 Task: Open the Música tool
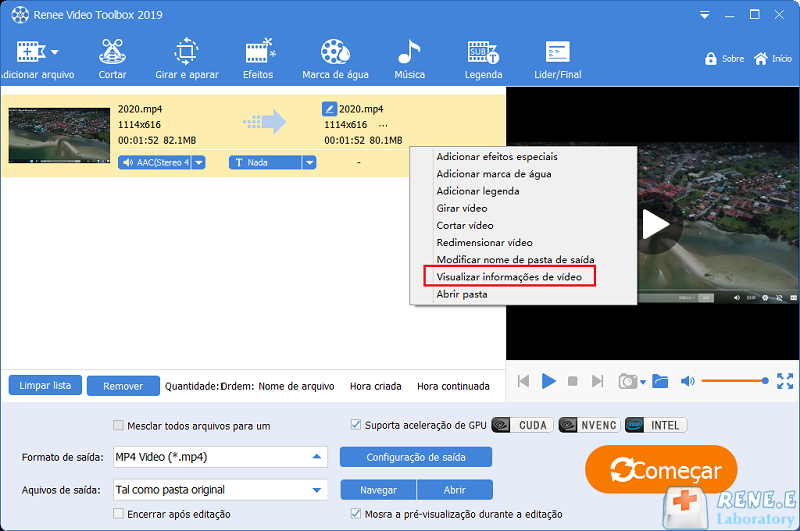coord(409,60)
